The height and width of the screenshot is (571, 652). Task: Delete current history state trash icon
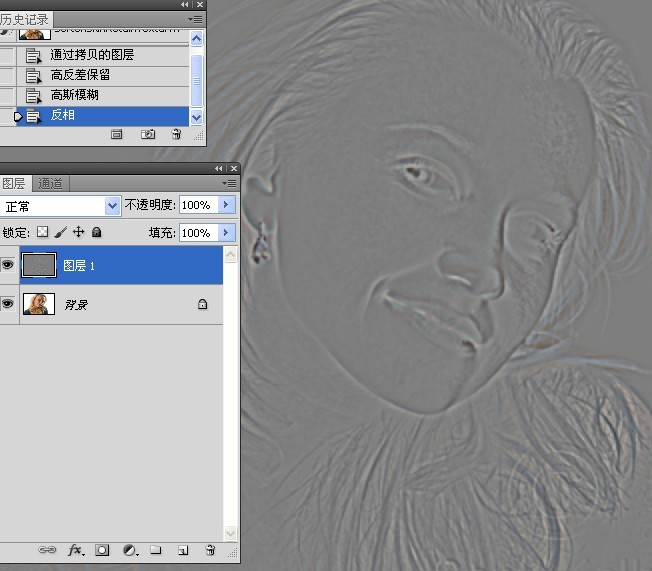pos(176,134)
